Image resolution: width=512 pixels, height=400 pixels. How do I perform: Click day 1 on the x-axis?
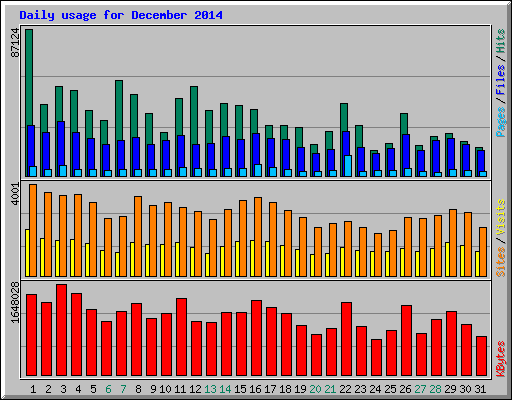click(x=33, y=389)
